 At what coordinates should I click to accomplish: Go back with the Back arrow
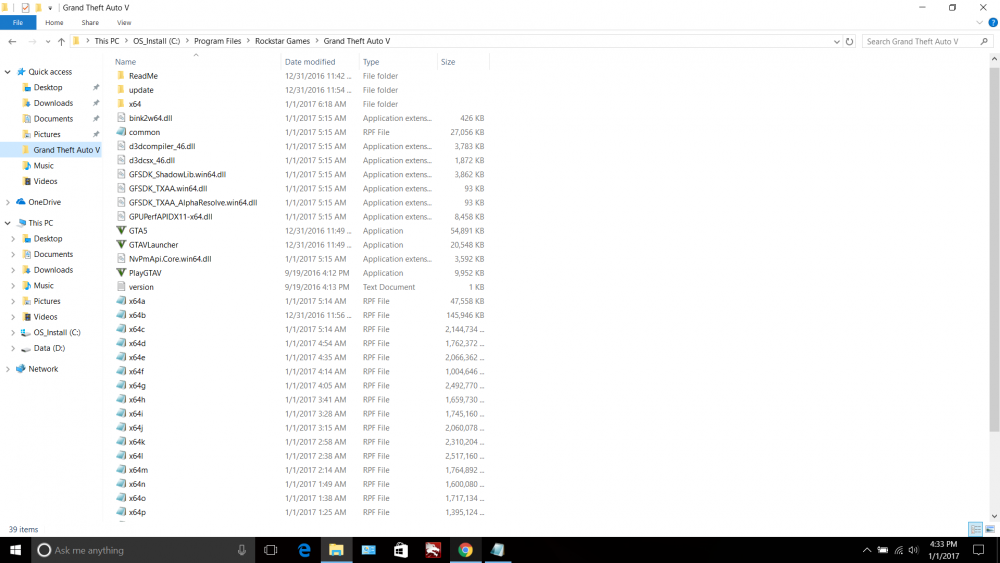(12, 41)
